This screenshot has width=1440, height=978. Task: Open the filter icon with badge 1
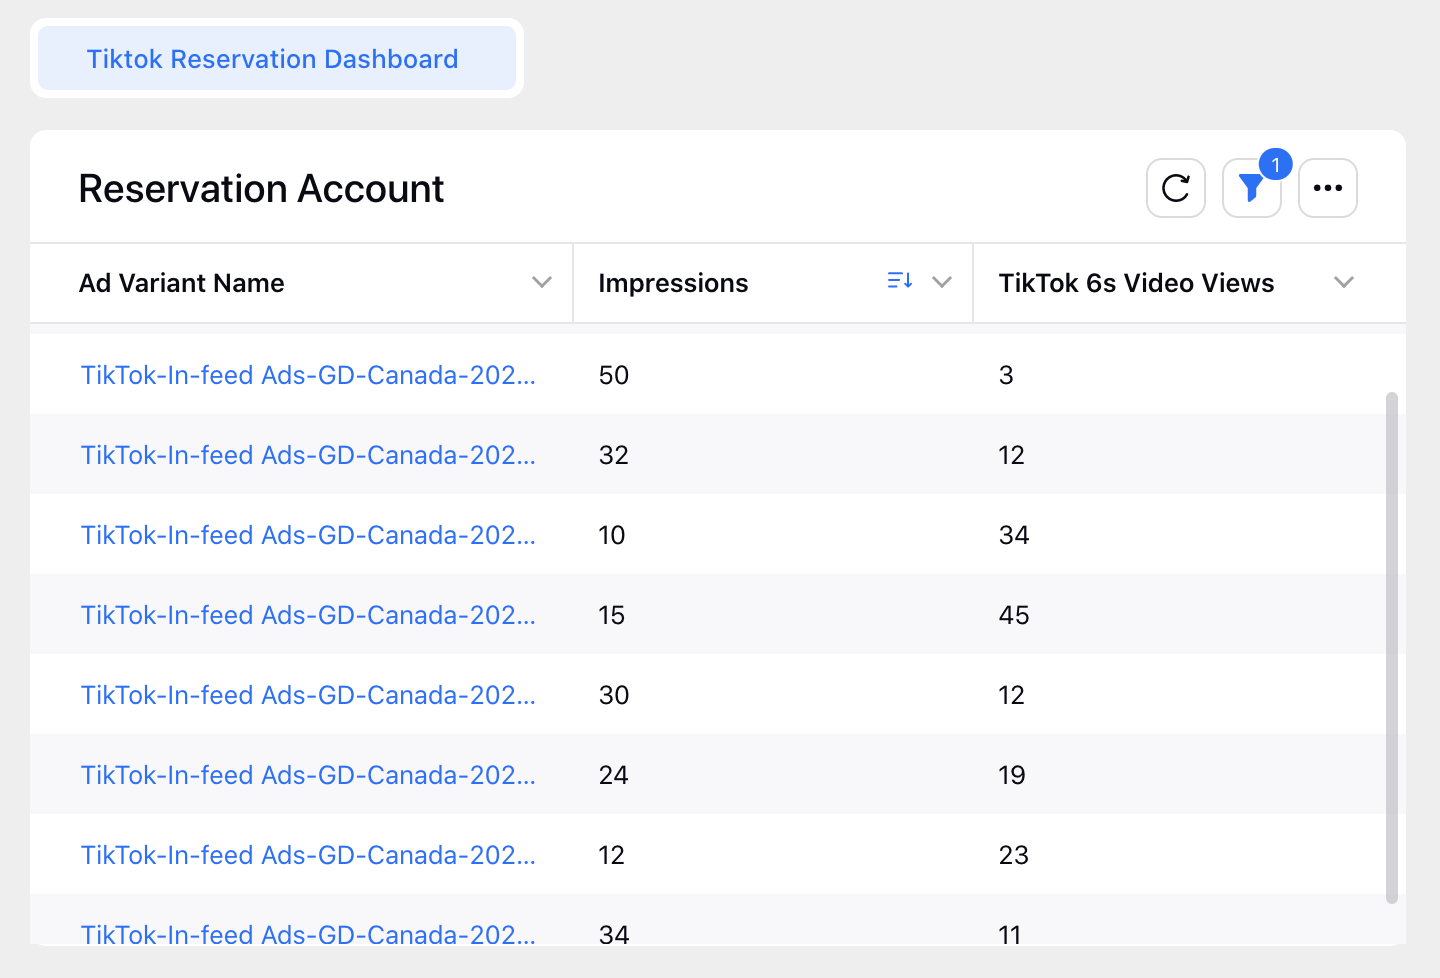click(x=1252, y=188)
